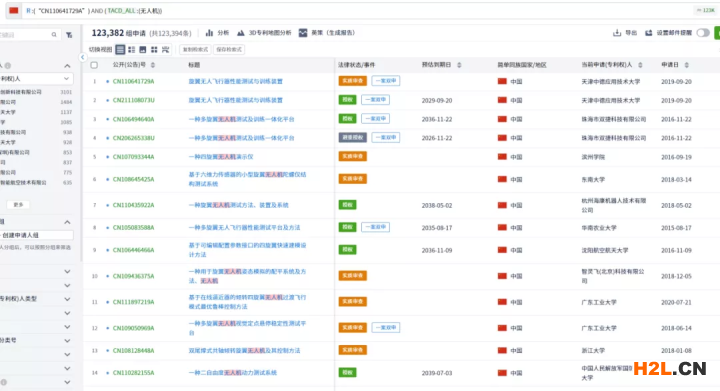Screen dimensions: 720x391
Task: Open 3D专利地图分析
Action: 264,33
